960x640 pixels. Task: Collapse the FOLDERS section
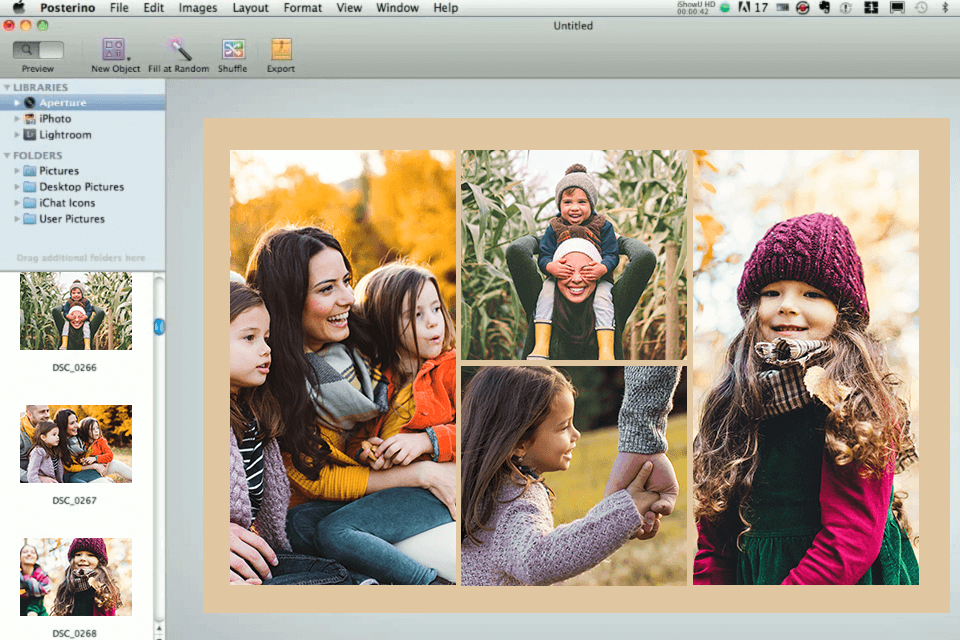click(7, 156)
